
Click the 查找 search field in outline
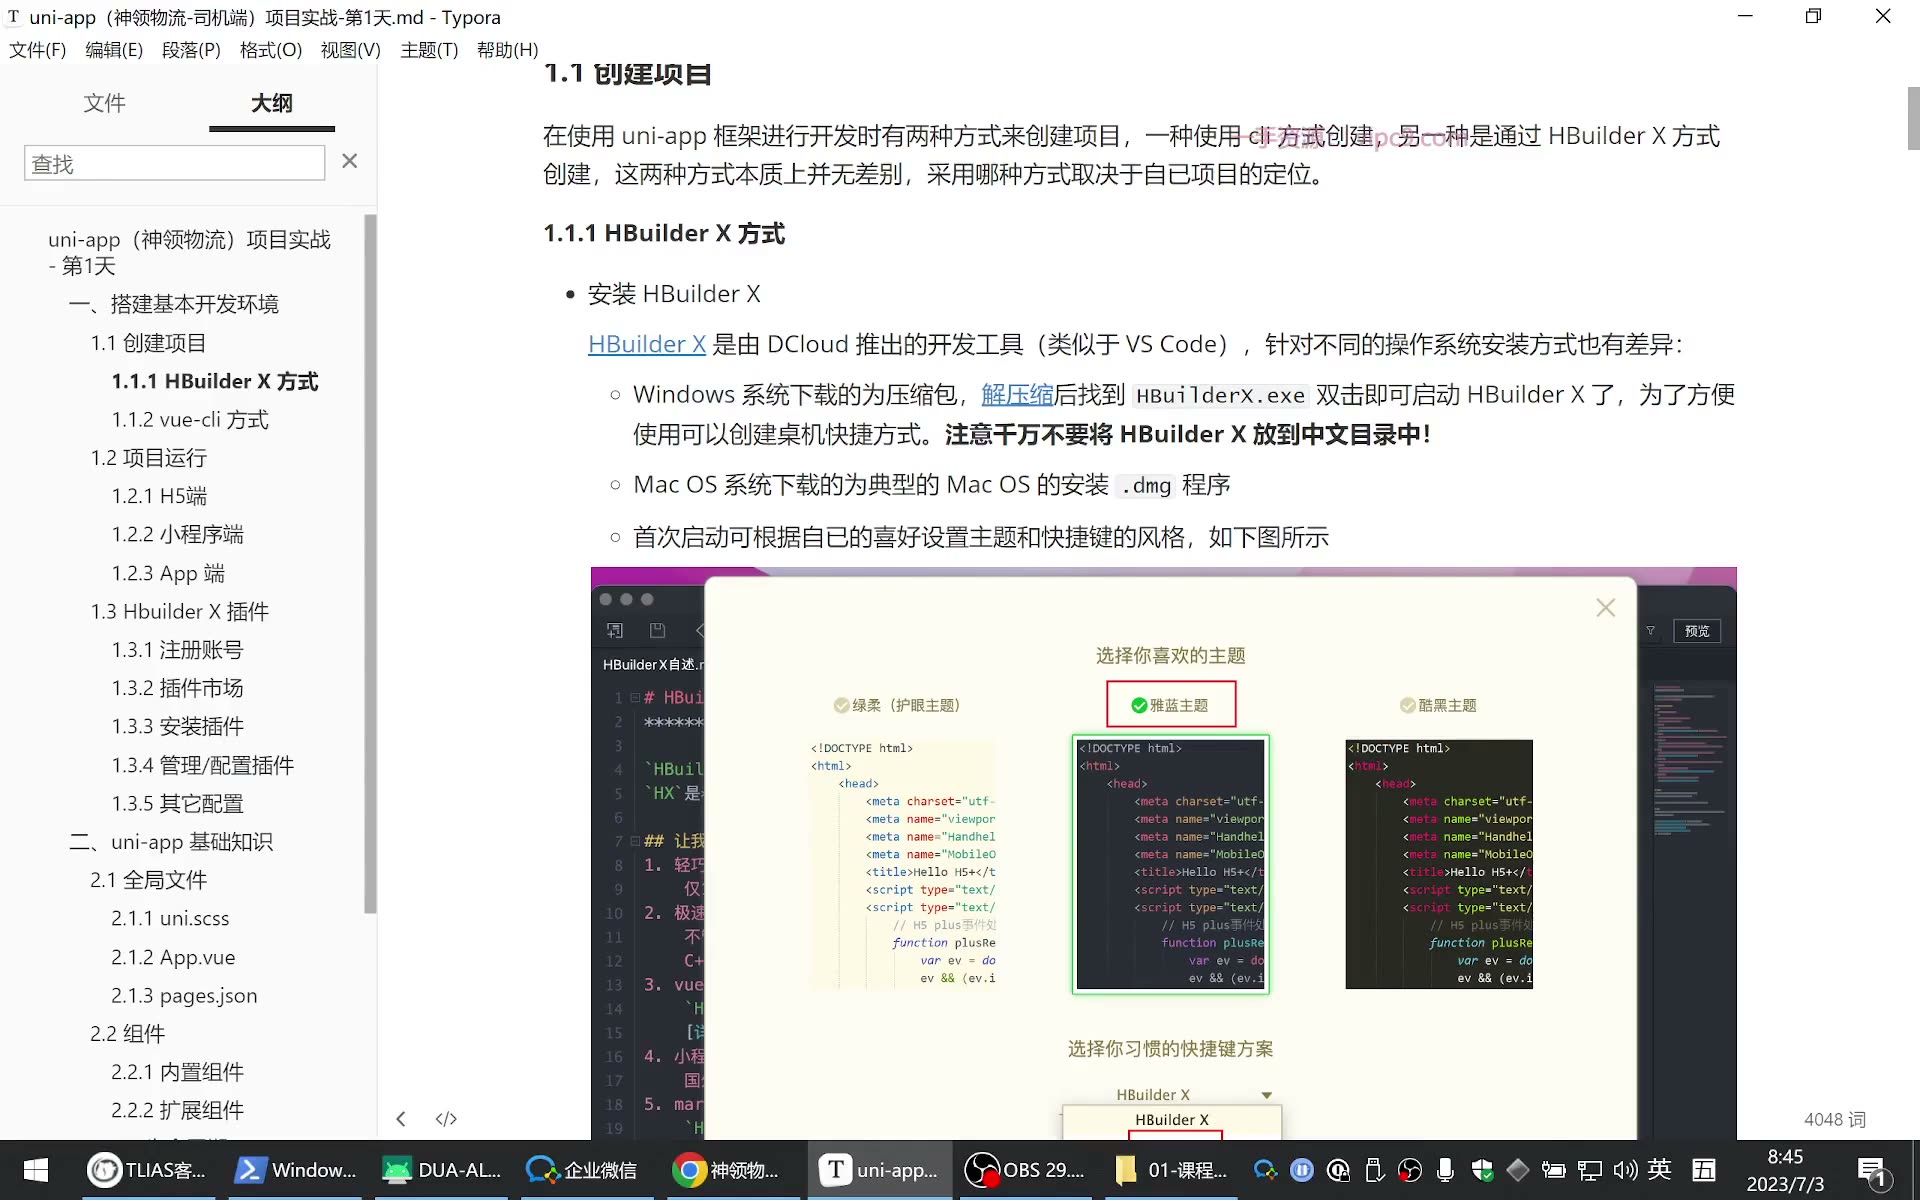coord(174,163)
